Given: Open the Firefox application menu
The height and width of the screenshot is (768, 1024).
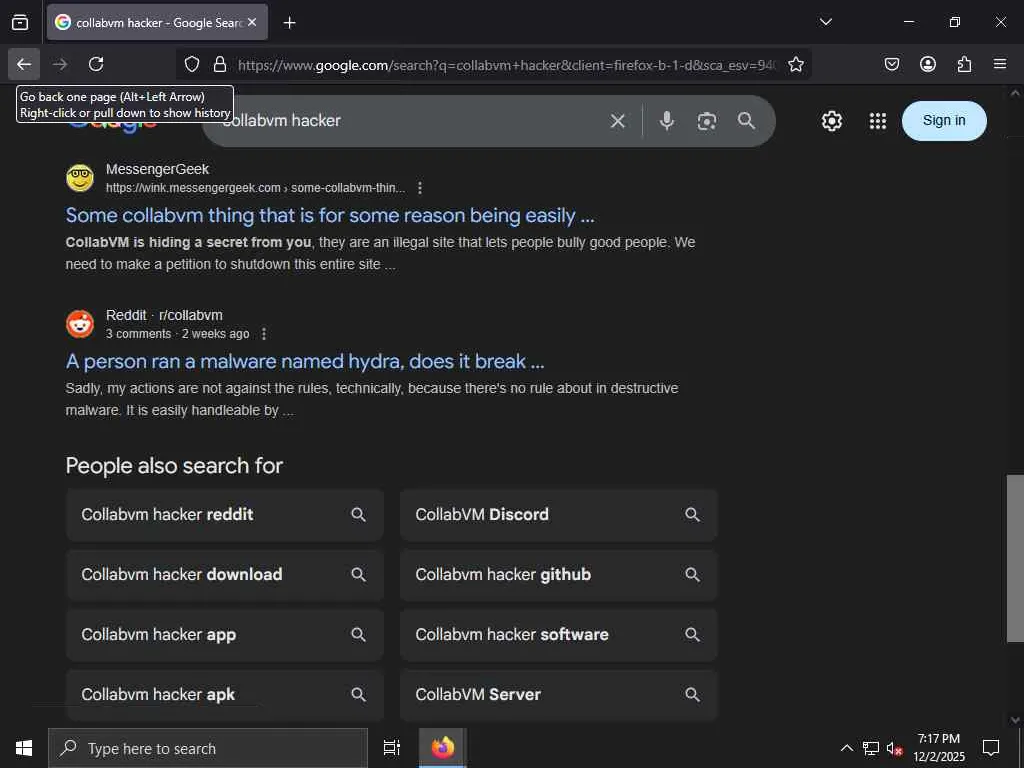Looking at the screenshot, I should (x=999, y=64).
